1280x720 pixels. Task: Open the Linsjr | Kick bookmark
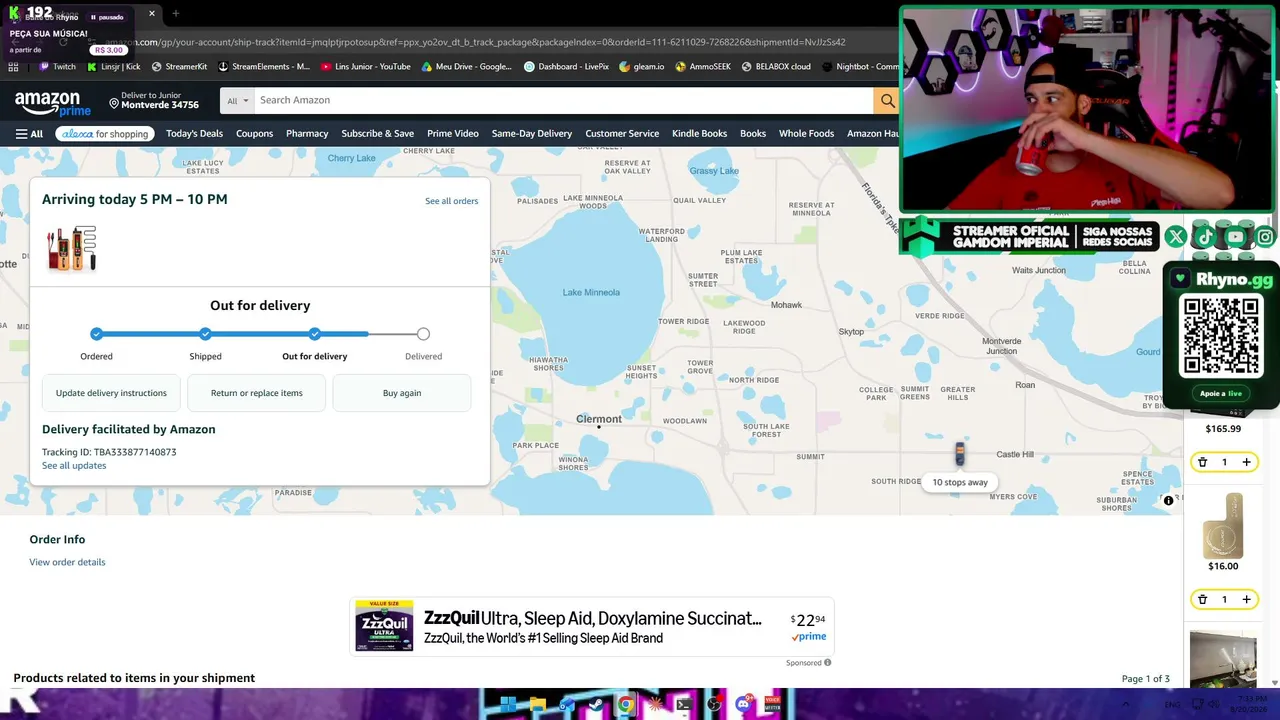click(113, 67)
